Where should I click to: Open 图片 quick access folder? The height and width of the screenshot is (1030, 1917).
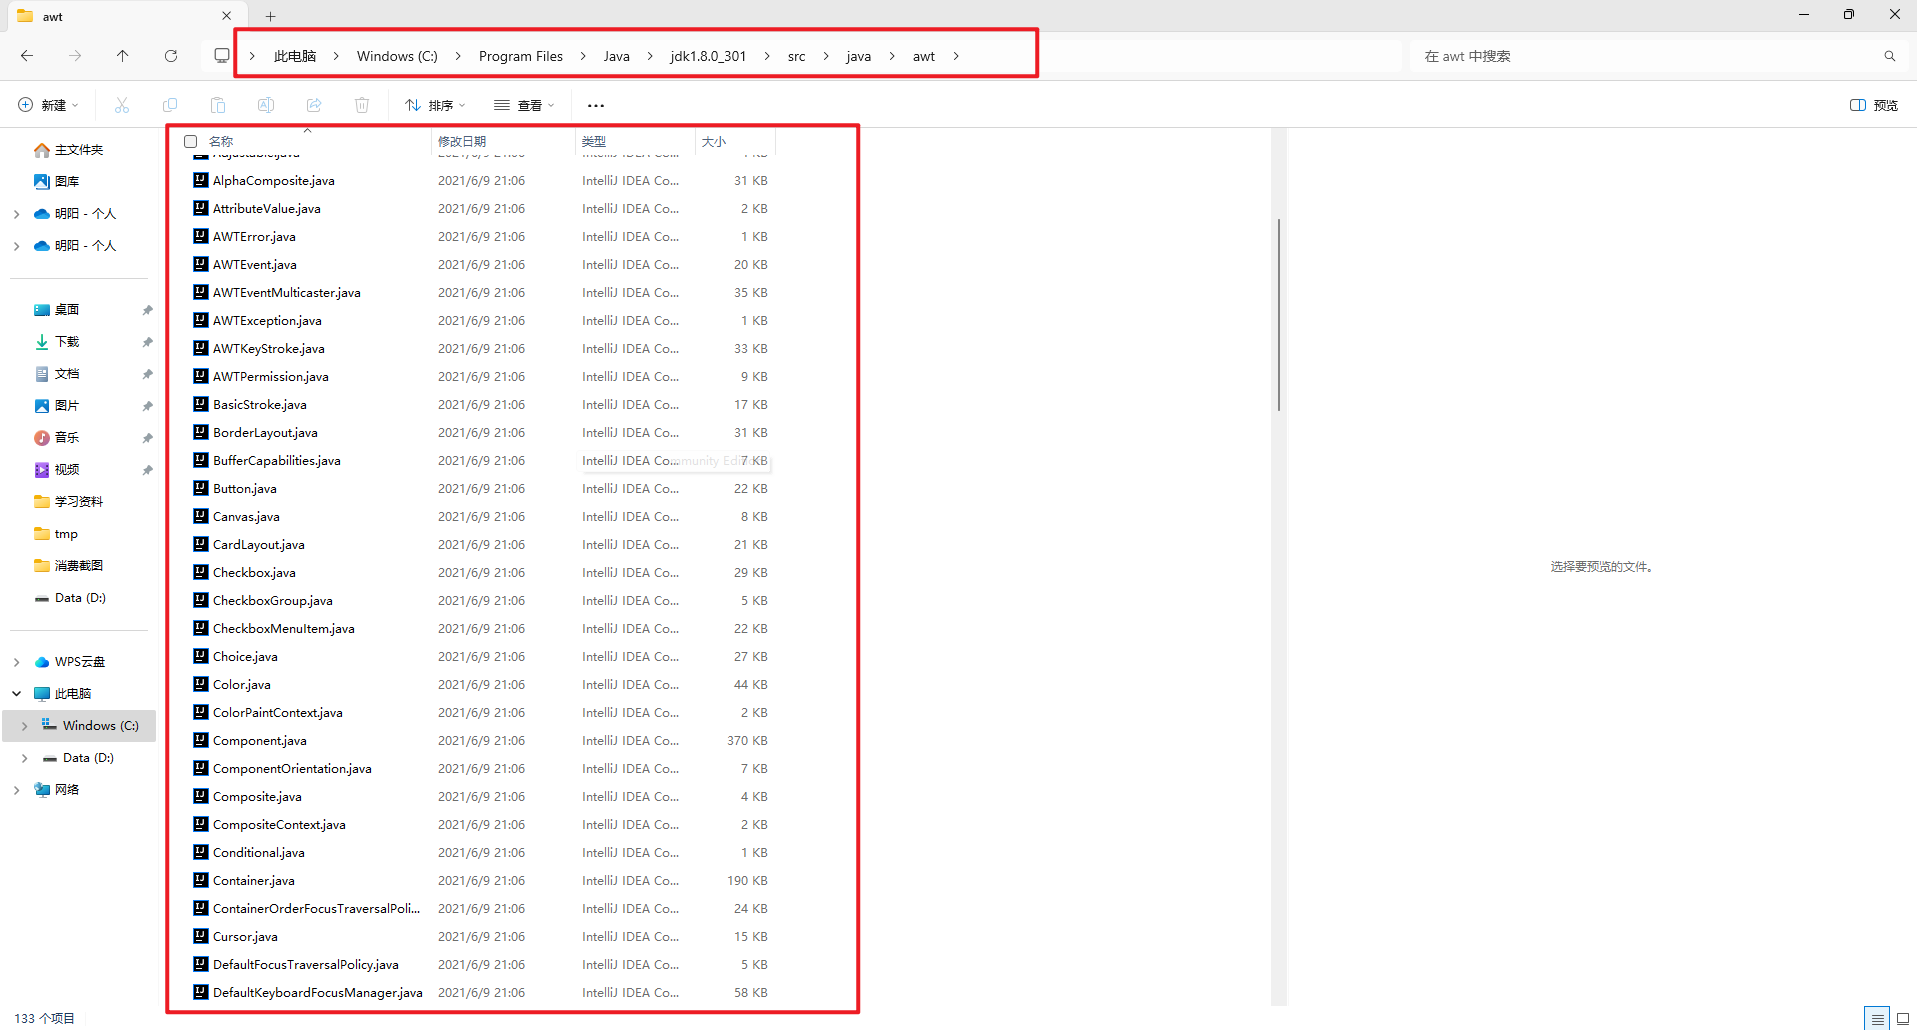click(67, 406)
